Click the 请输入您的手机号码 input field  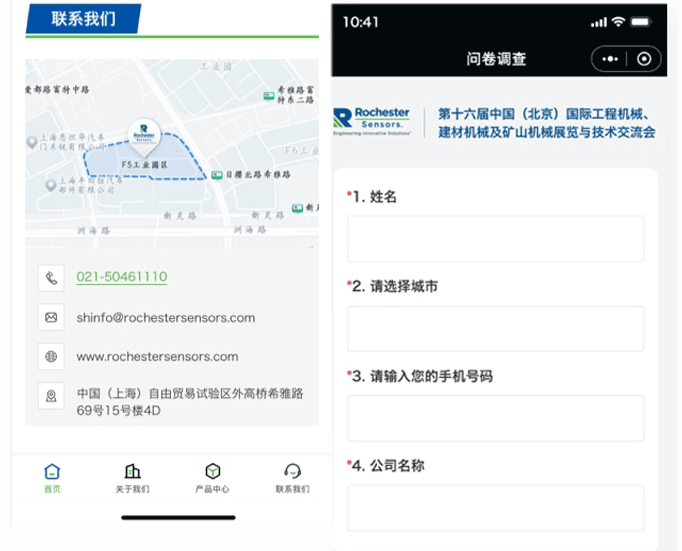[495, 418]
